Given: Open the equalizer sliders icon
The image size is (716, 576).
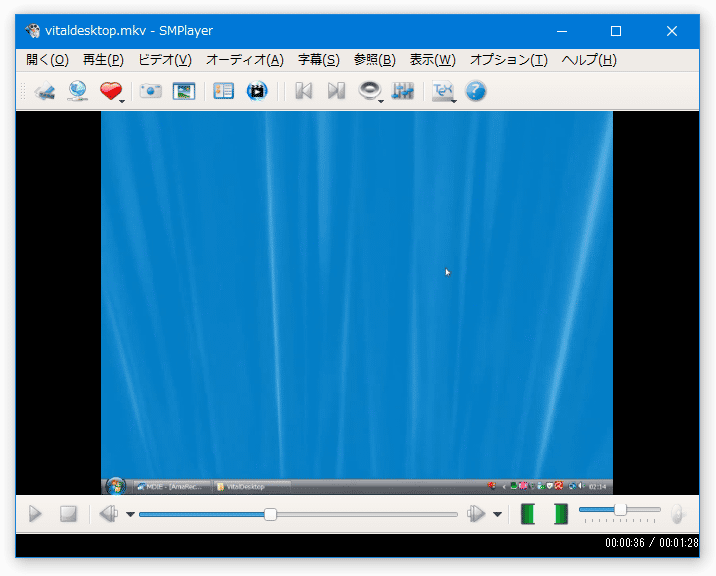Looking at the screenshot, I should (403, 91).
